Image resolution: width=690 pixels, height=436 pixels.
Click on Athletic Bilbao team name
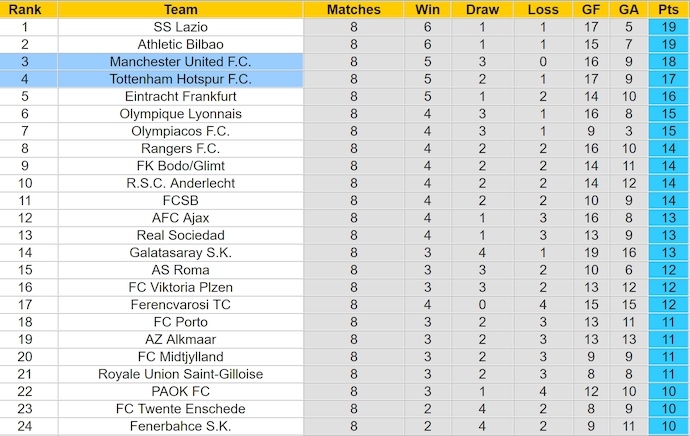181,44
